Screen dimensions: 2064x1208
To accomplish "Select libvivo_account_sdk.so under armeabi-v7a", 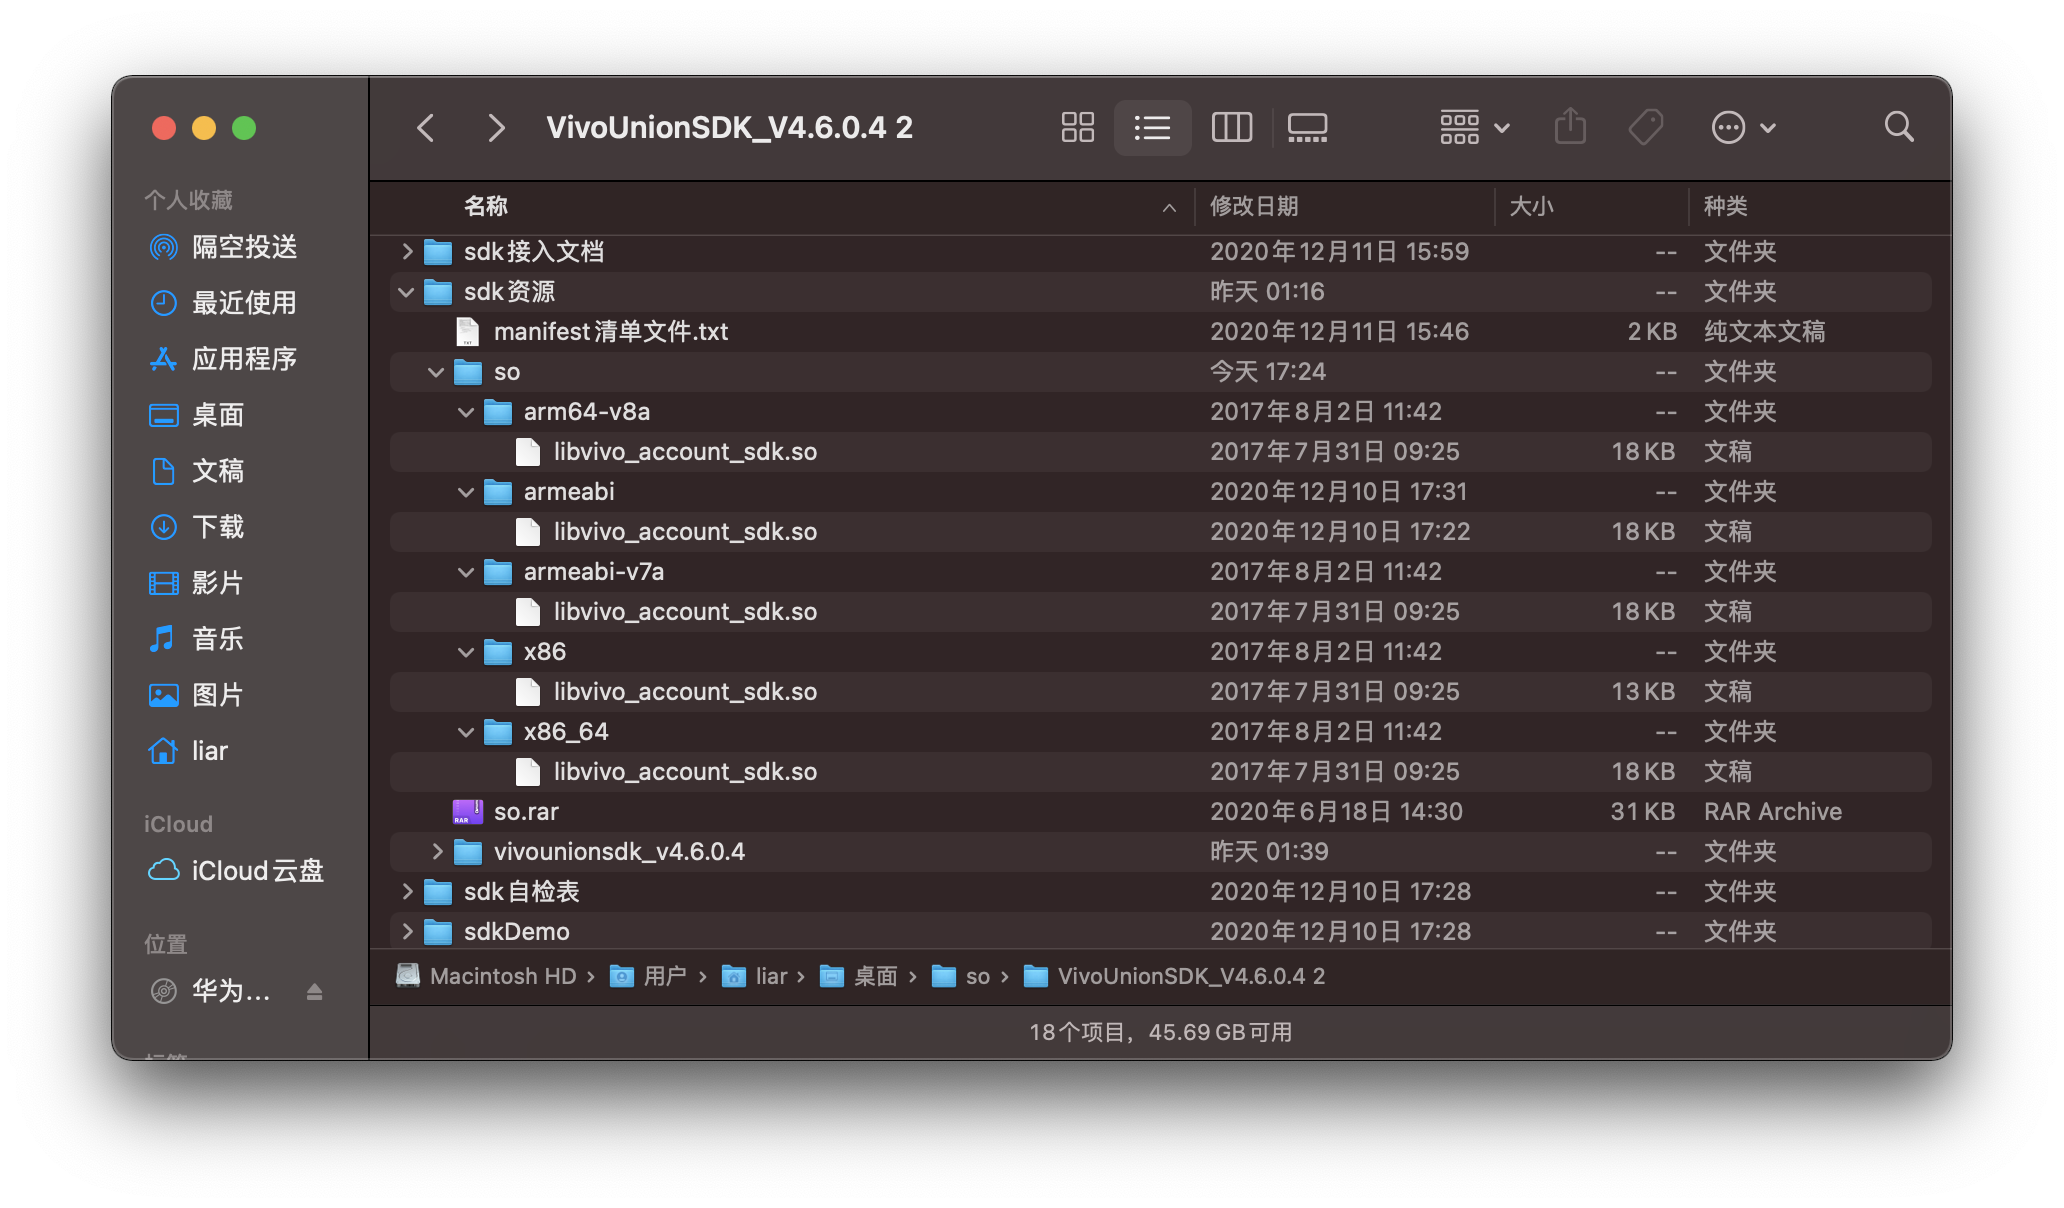I will tap(1160, 612).
